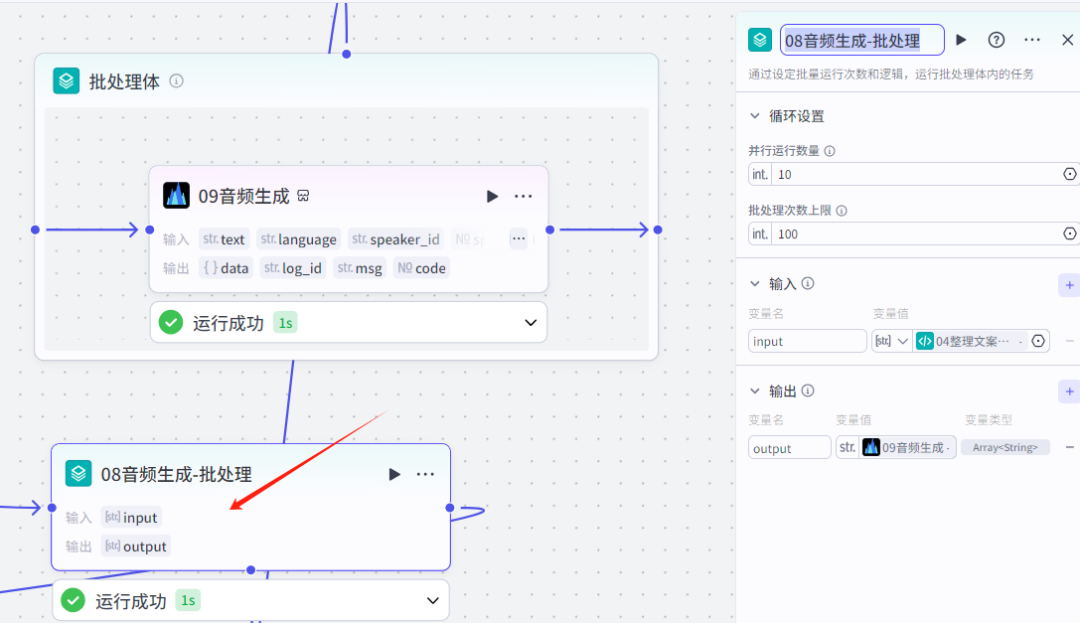1080x623 pixels.
Task: Select the 09音频生成 audio node icon
Action: click(176, 195)
